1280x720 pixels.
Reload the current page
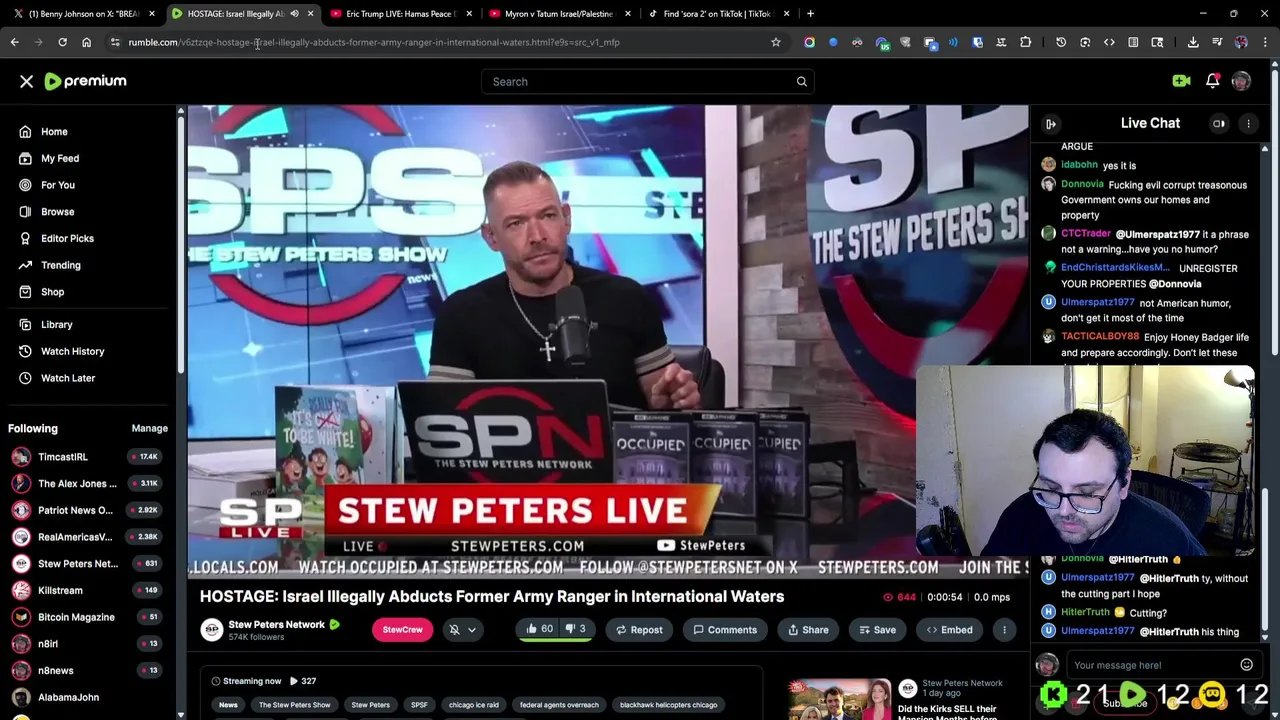click(62, 42)
